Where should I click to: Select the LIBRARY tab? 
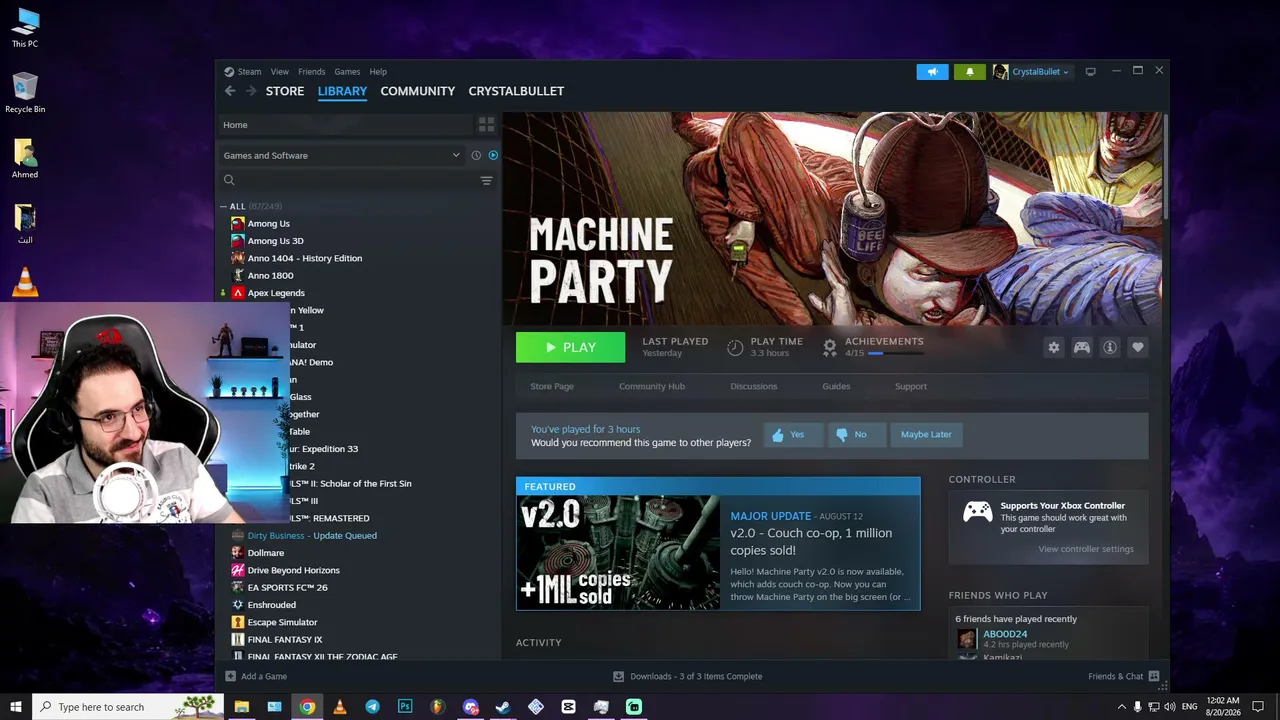342,91
